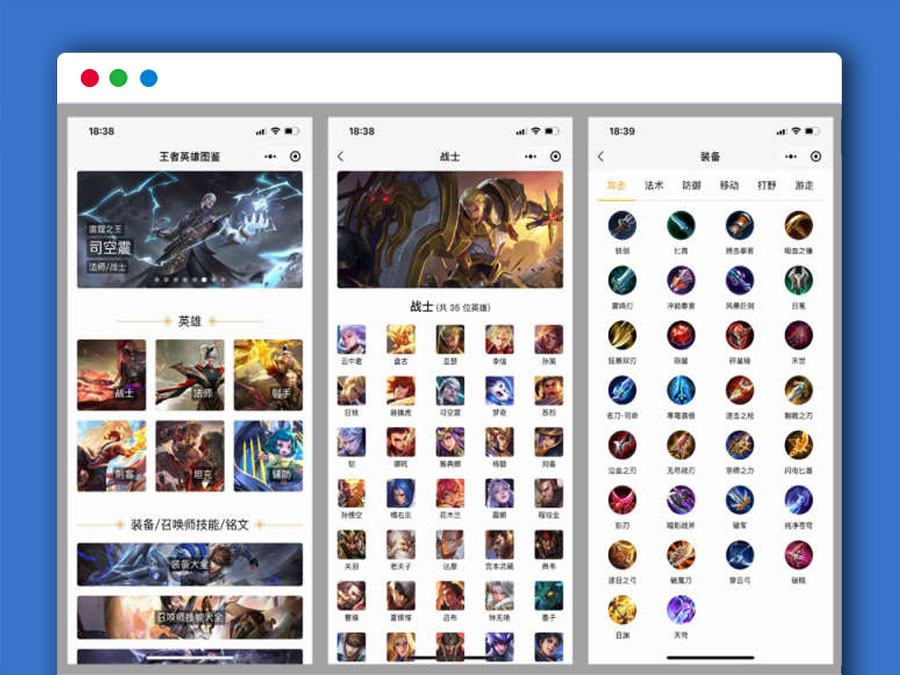Click the 司空震 carousel banner
Viewport: 900px width, 675px height.
point(190,229)
